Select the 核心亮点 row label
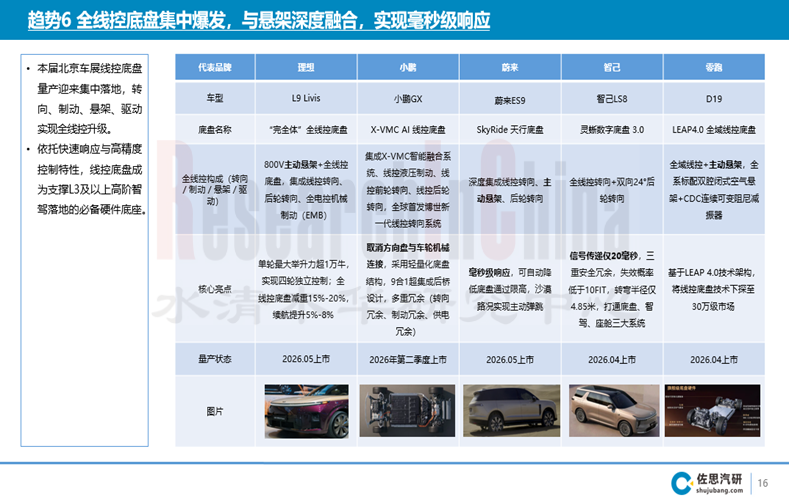789x500 pixels. click(215, 289)
